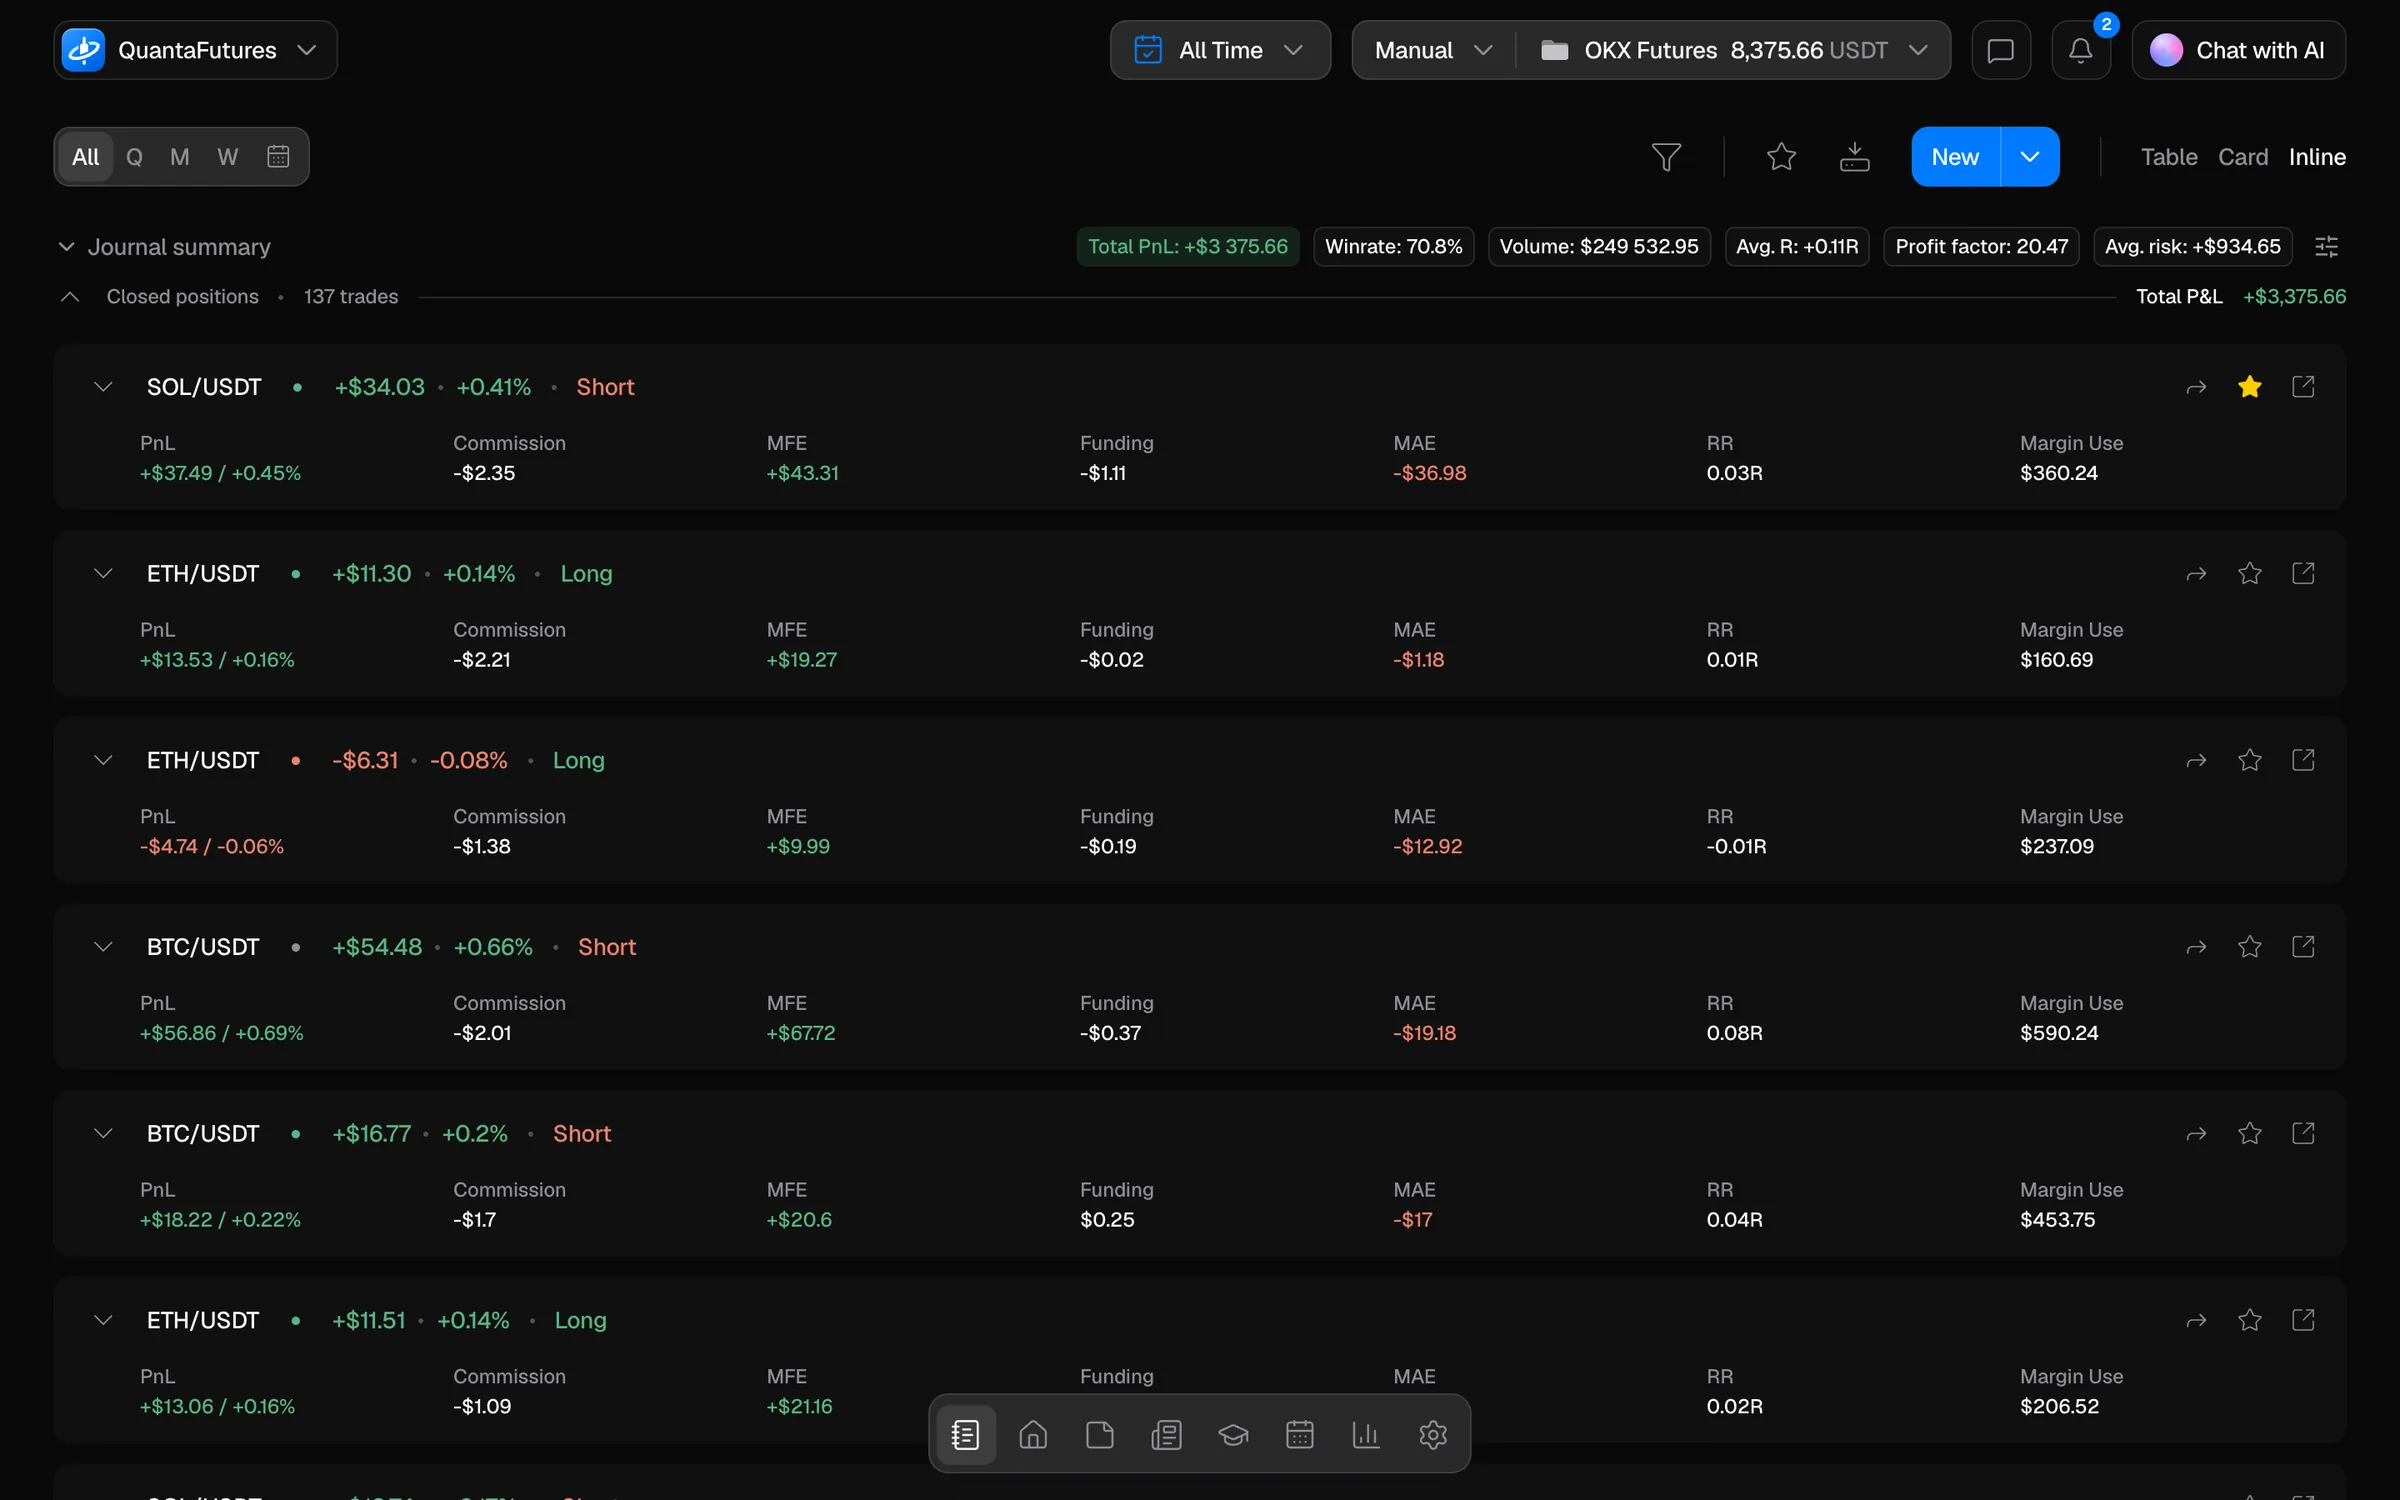Click the download/export icon

pyautogui.click(x=1854, y=157)
